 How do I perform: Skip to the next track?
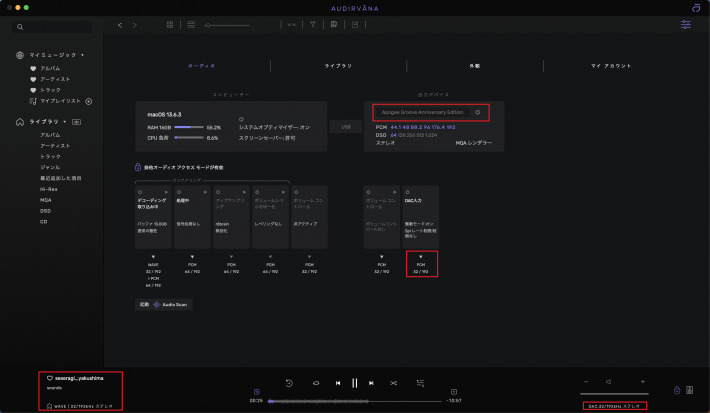pyautogui.click(x=372, y=382)
